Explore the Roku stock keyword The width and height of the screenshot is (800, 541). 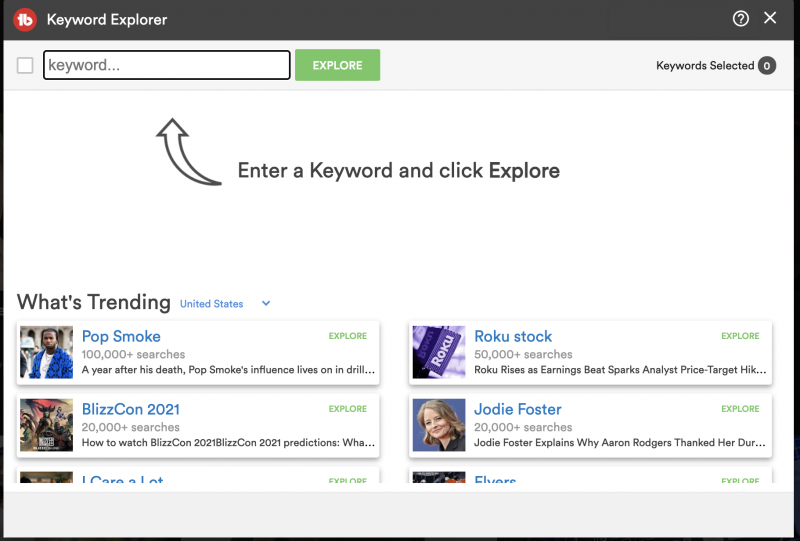pos(740,336)
